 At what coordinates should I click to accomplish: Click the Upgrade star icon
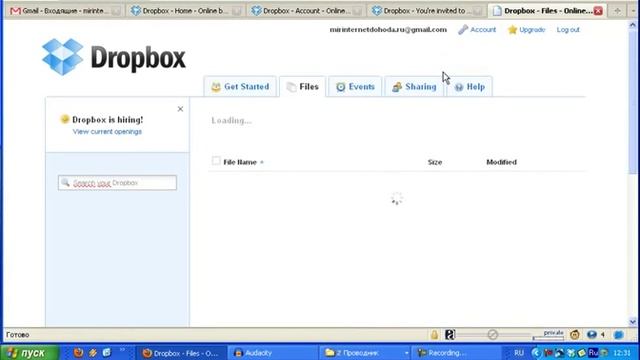coord(512,29)
